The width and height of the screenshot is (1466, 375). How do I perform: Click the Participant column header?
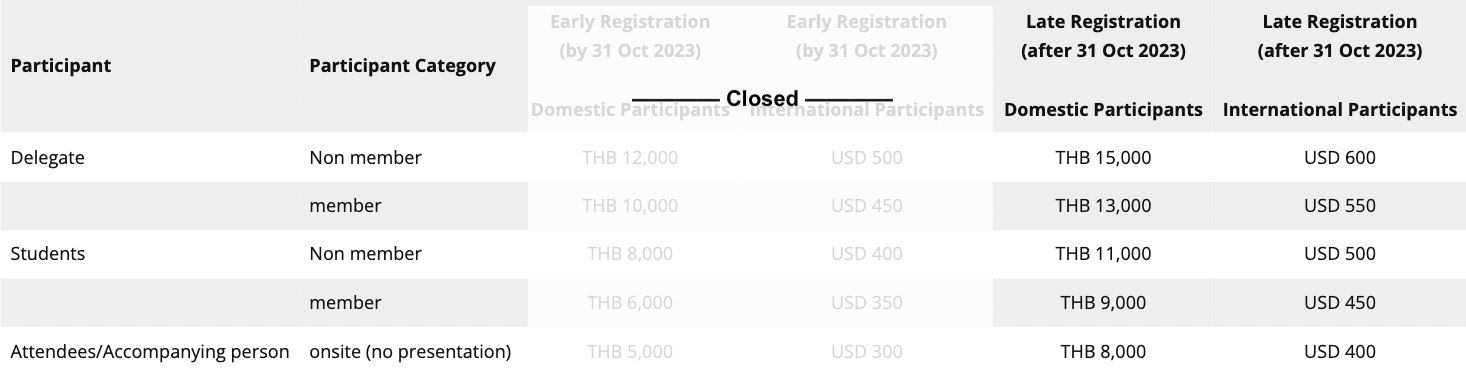coord(60,66)
